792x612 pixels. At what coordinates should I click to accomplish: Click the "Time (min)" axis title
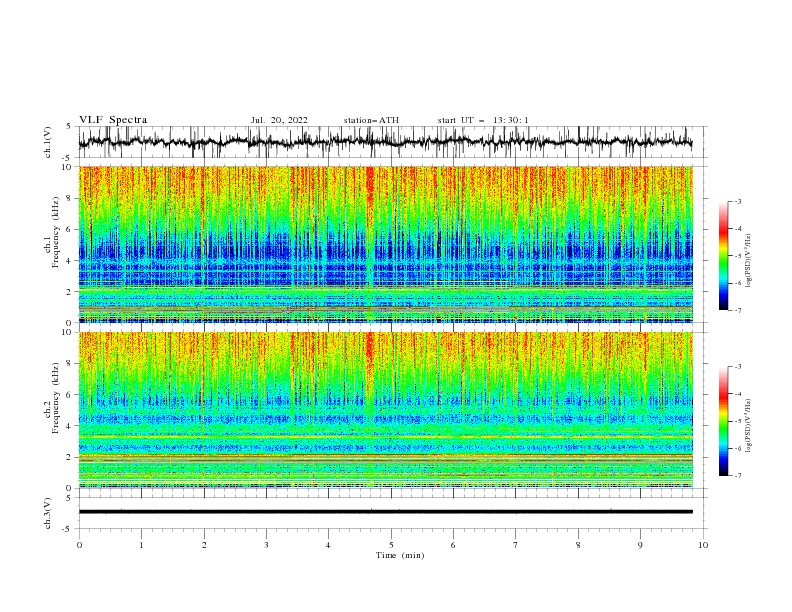pos(400,555)
